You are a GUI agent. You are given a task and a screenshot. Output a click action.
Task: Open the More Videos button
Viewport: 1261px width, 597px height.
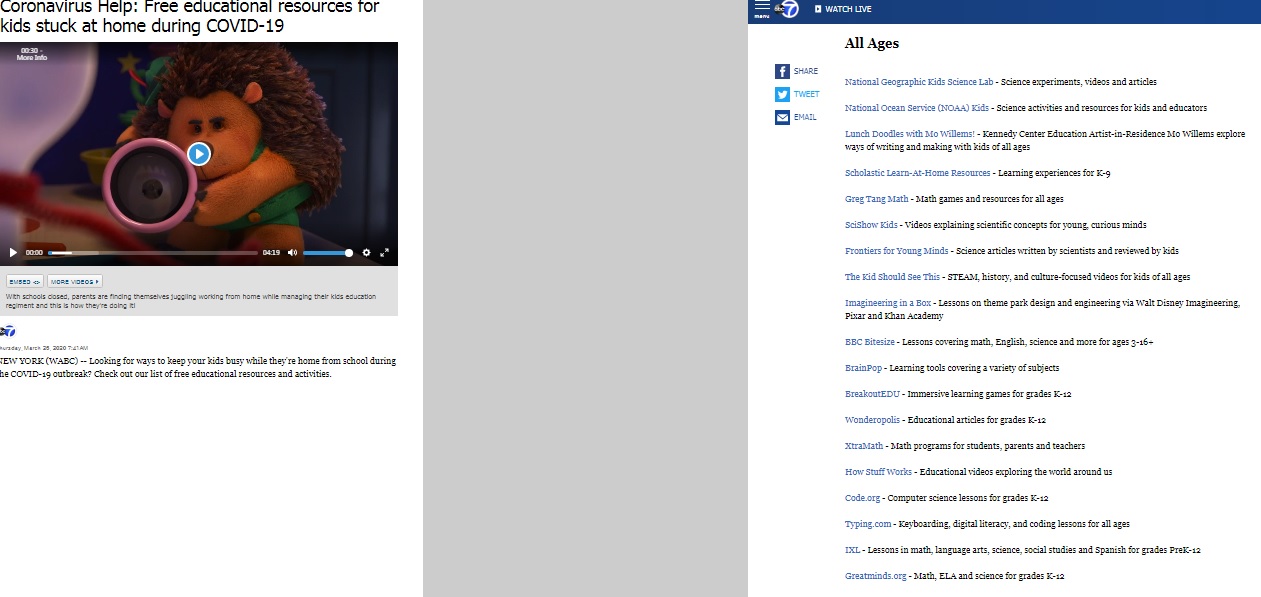(75, 282)
